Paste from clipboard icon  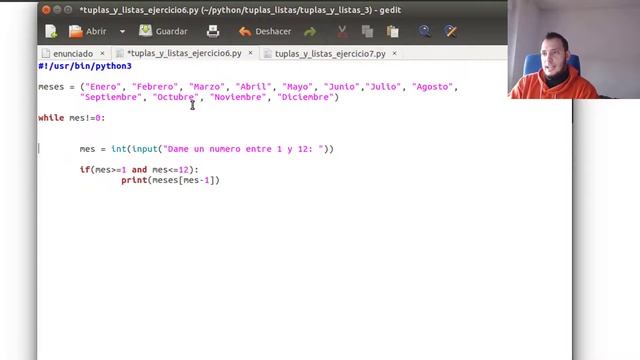[x=393, y=31]
